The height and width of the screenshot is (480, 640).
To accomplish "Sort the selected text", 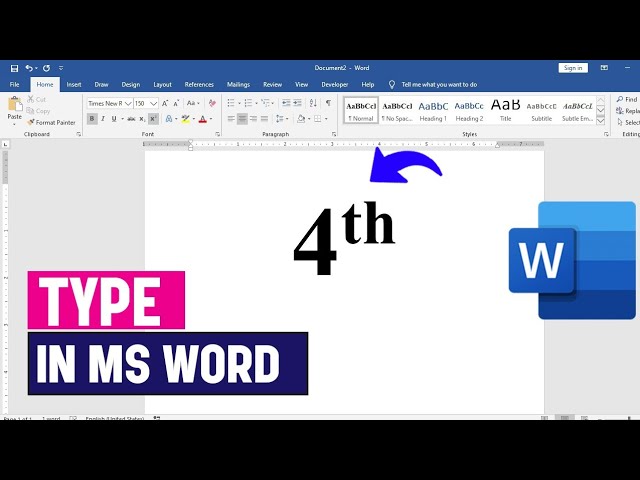I will 313,103.
